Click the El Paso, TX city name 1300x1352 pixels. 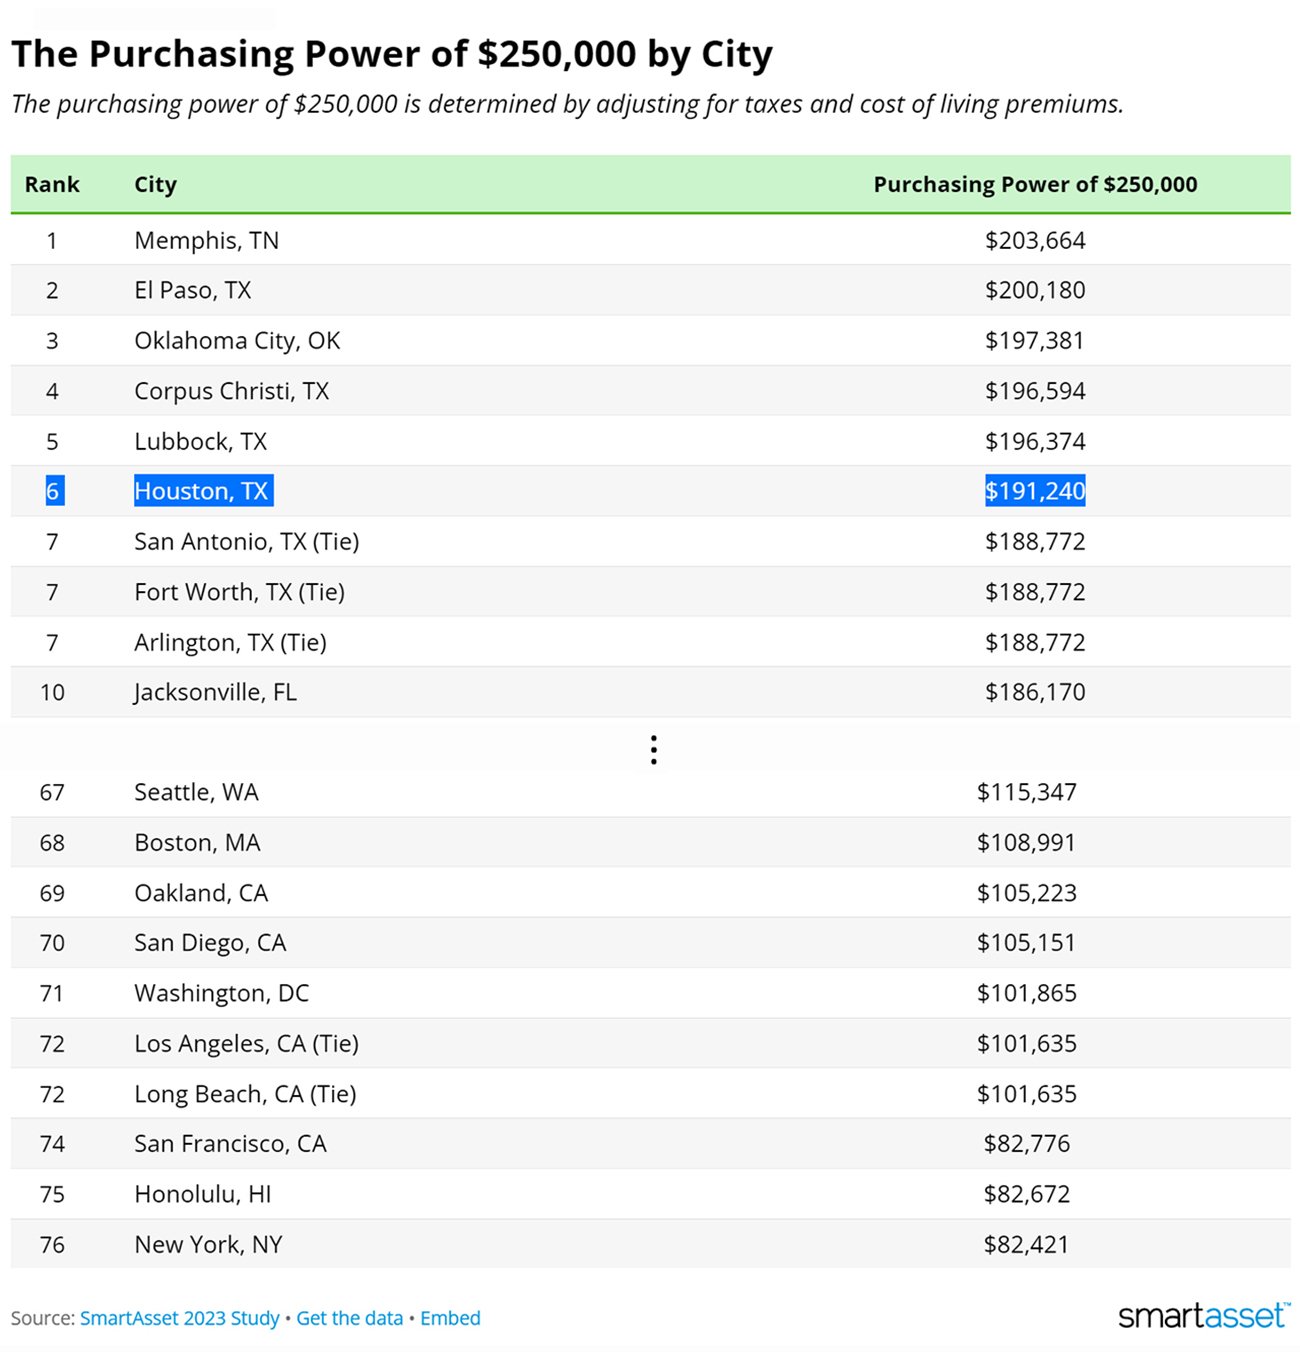(192, 291)
